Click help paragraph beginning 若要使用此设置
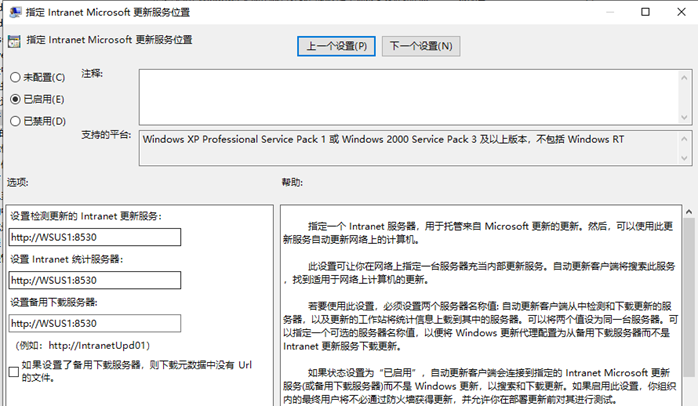Image resolution: width=698 pixels, height=406 pixels. [481, 326]
